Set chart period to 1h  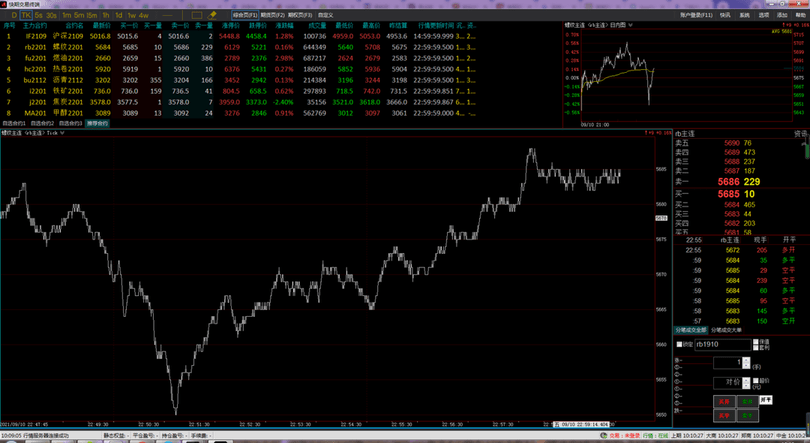105,15
